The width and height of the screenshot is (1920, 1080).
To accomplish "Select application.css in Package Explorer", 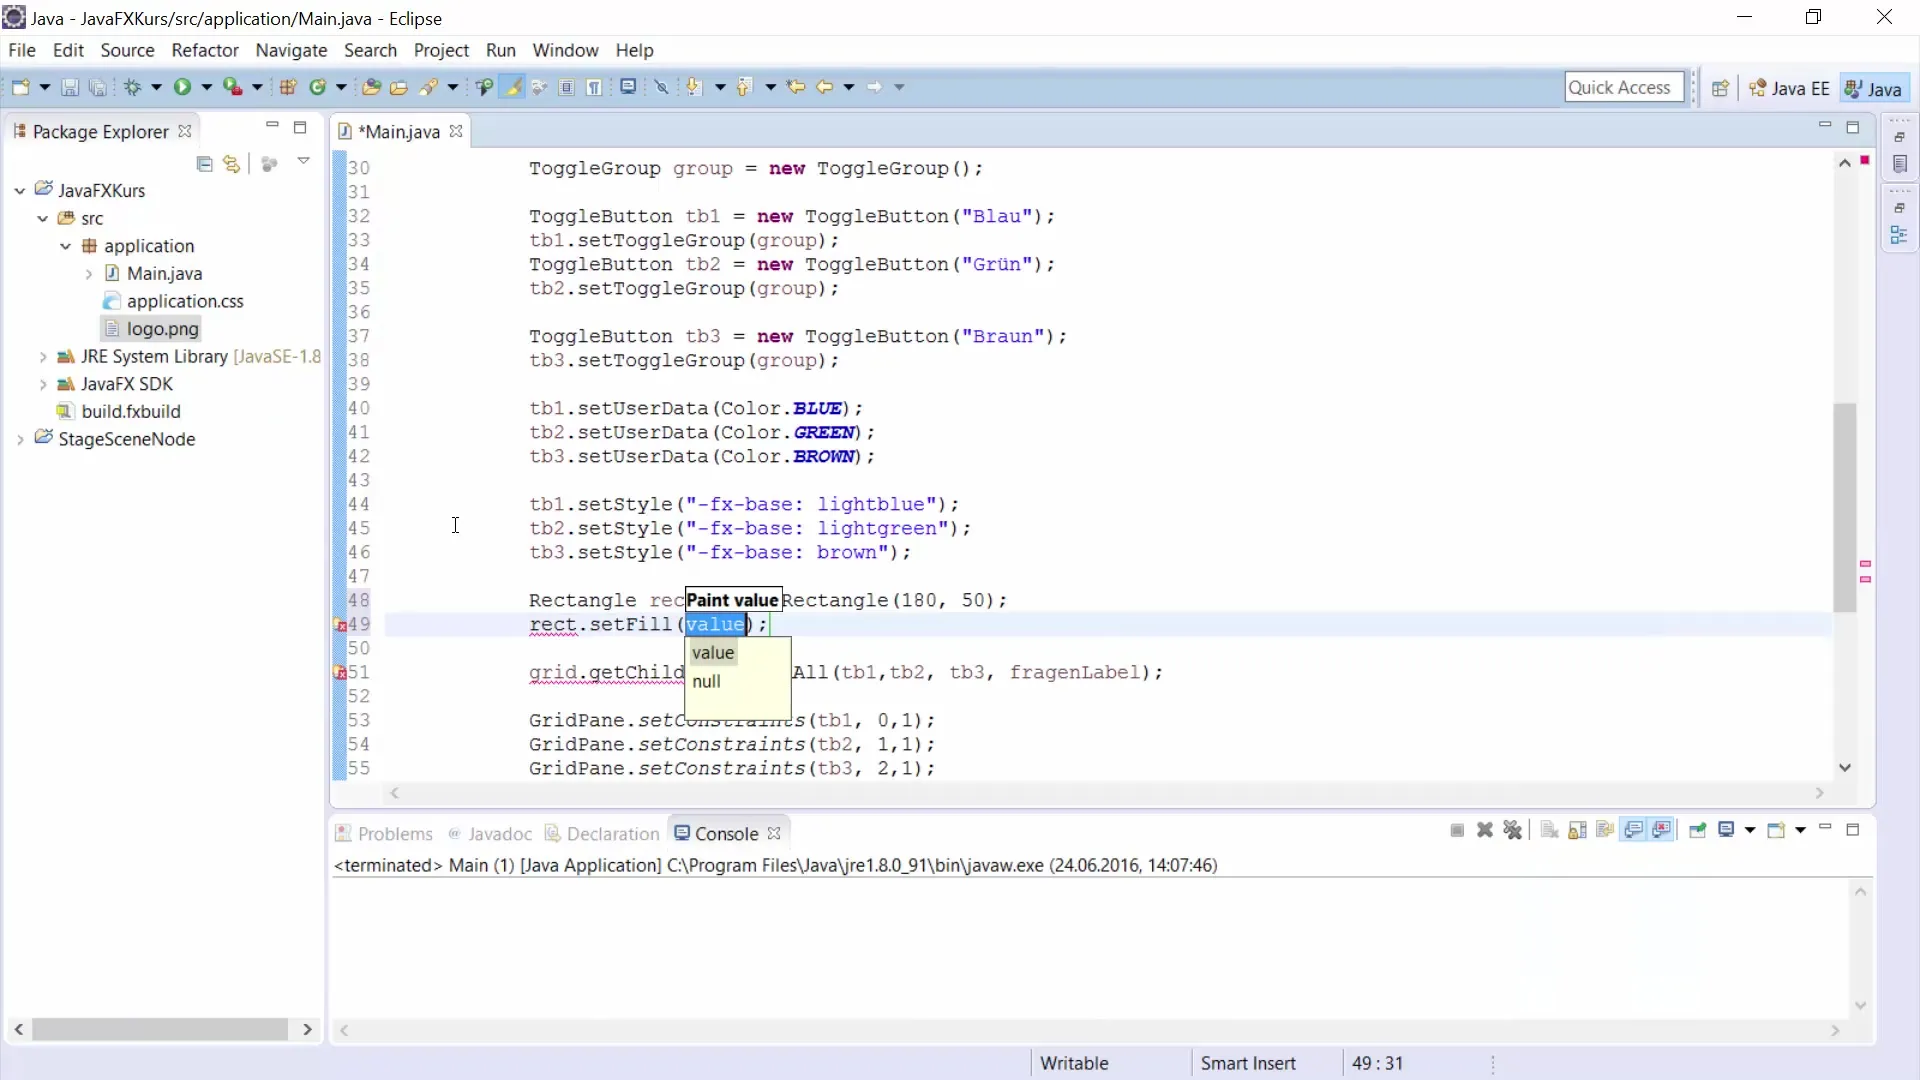I will point(173,301).
